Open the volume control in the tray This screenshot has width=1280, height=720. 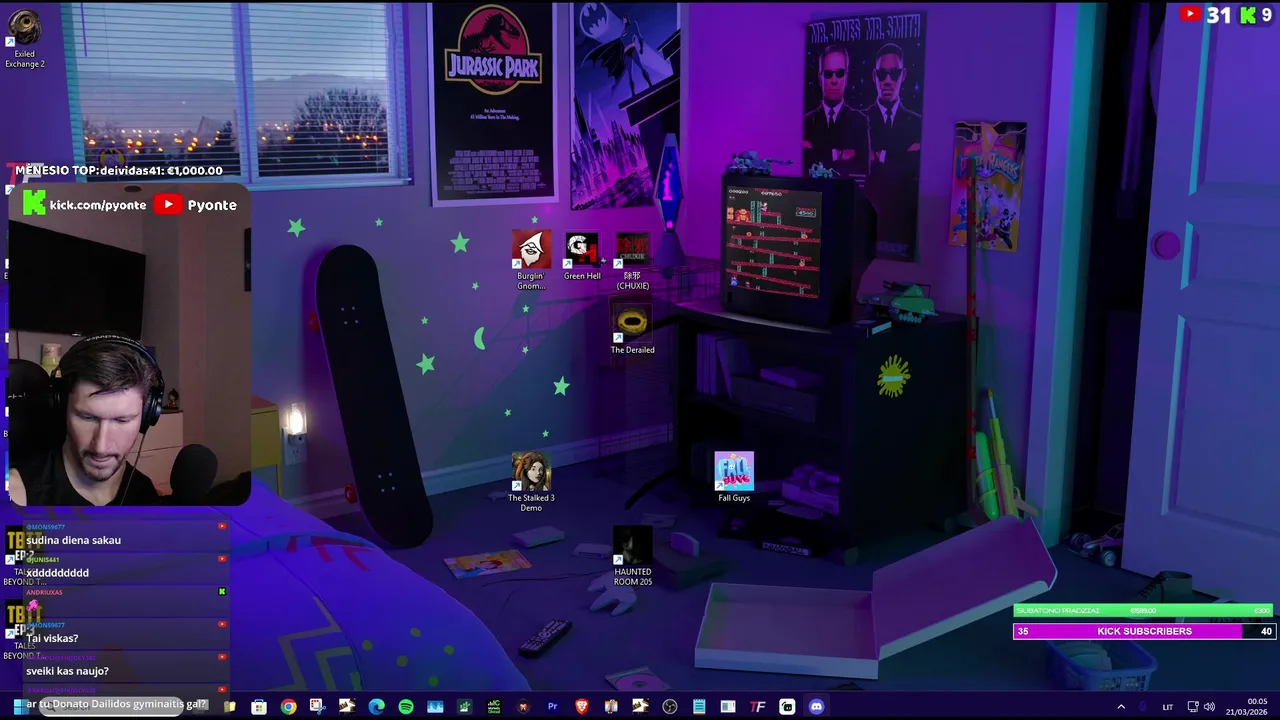[x=1209, y=707]
